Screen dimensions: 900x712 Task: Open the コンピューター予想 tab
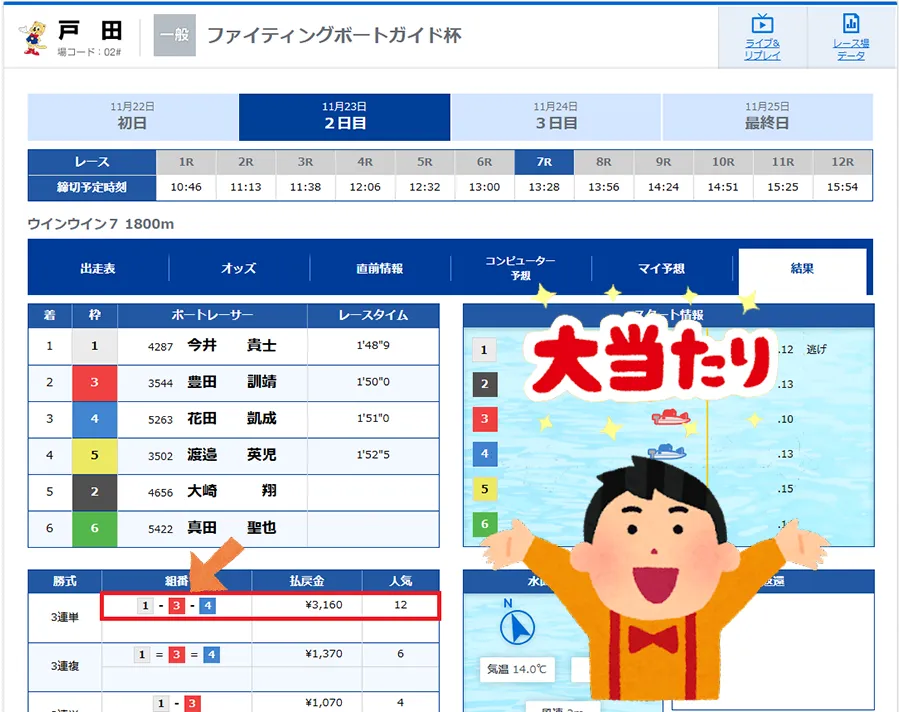coord(520,268)
